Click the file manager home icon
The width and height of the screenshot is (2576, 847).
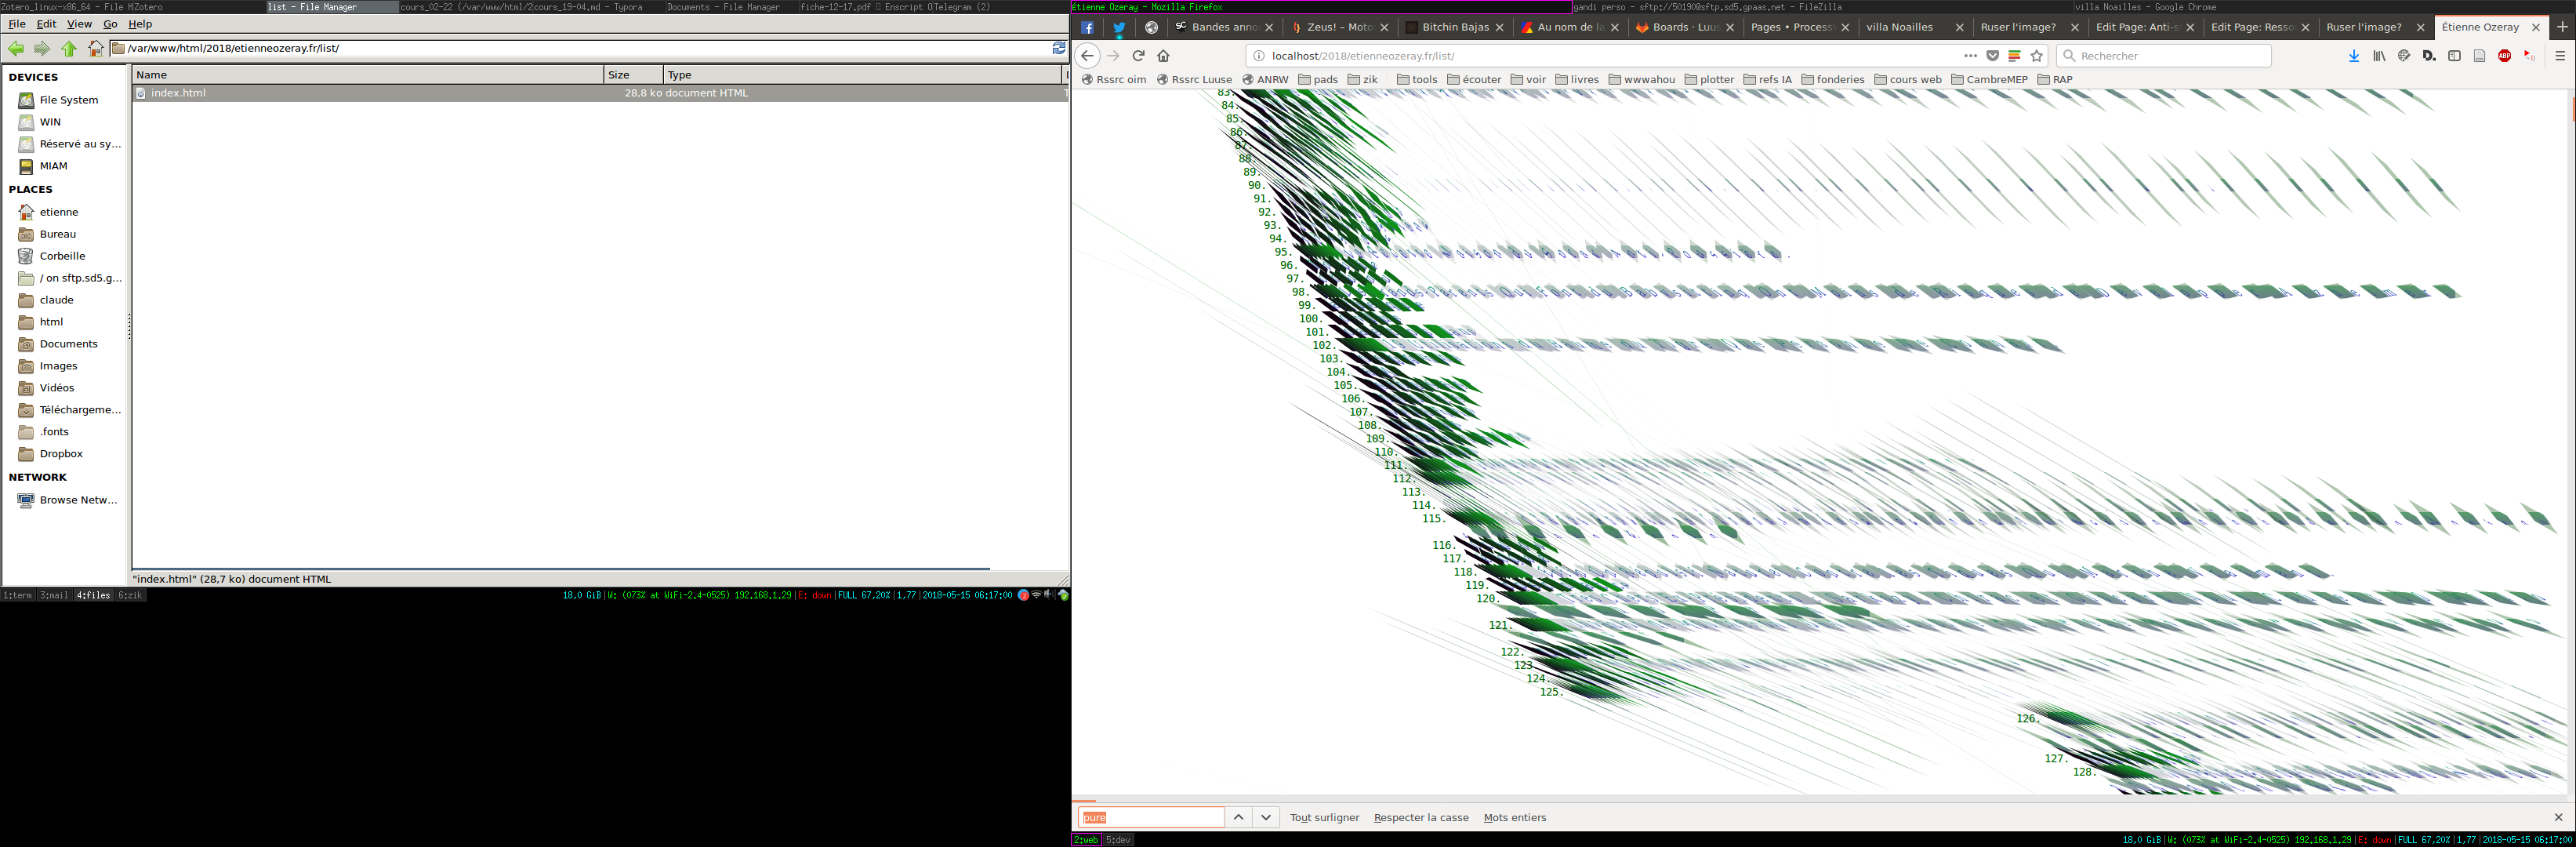click(95, 48)
